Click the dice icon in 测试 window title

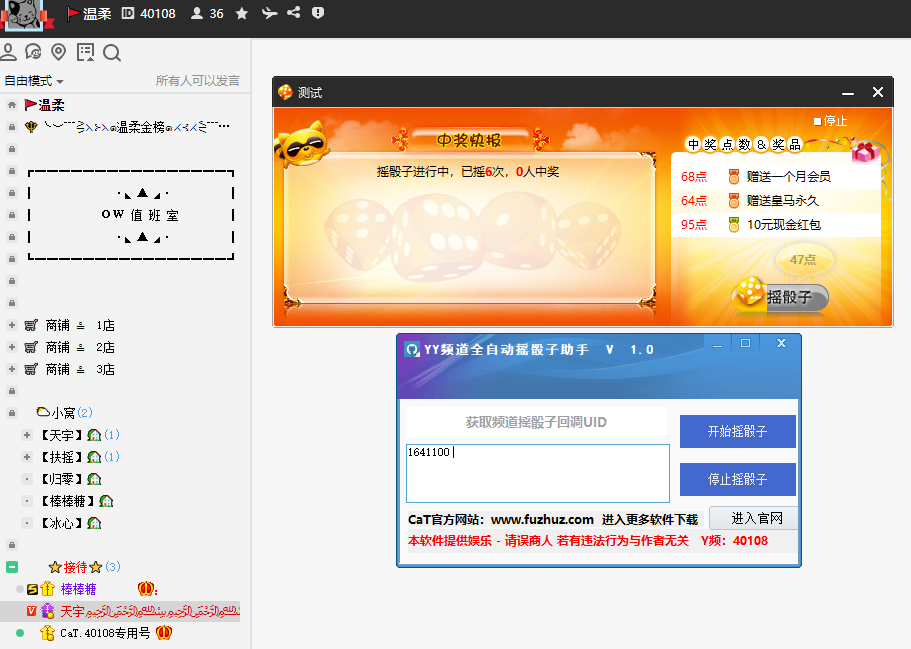pyautogui.click(x=285, y=92)
